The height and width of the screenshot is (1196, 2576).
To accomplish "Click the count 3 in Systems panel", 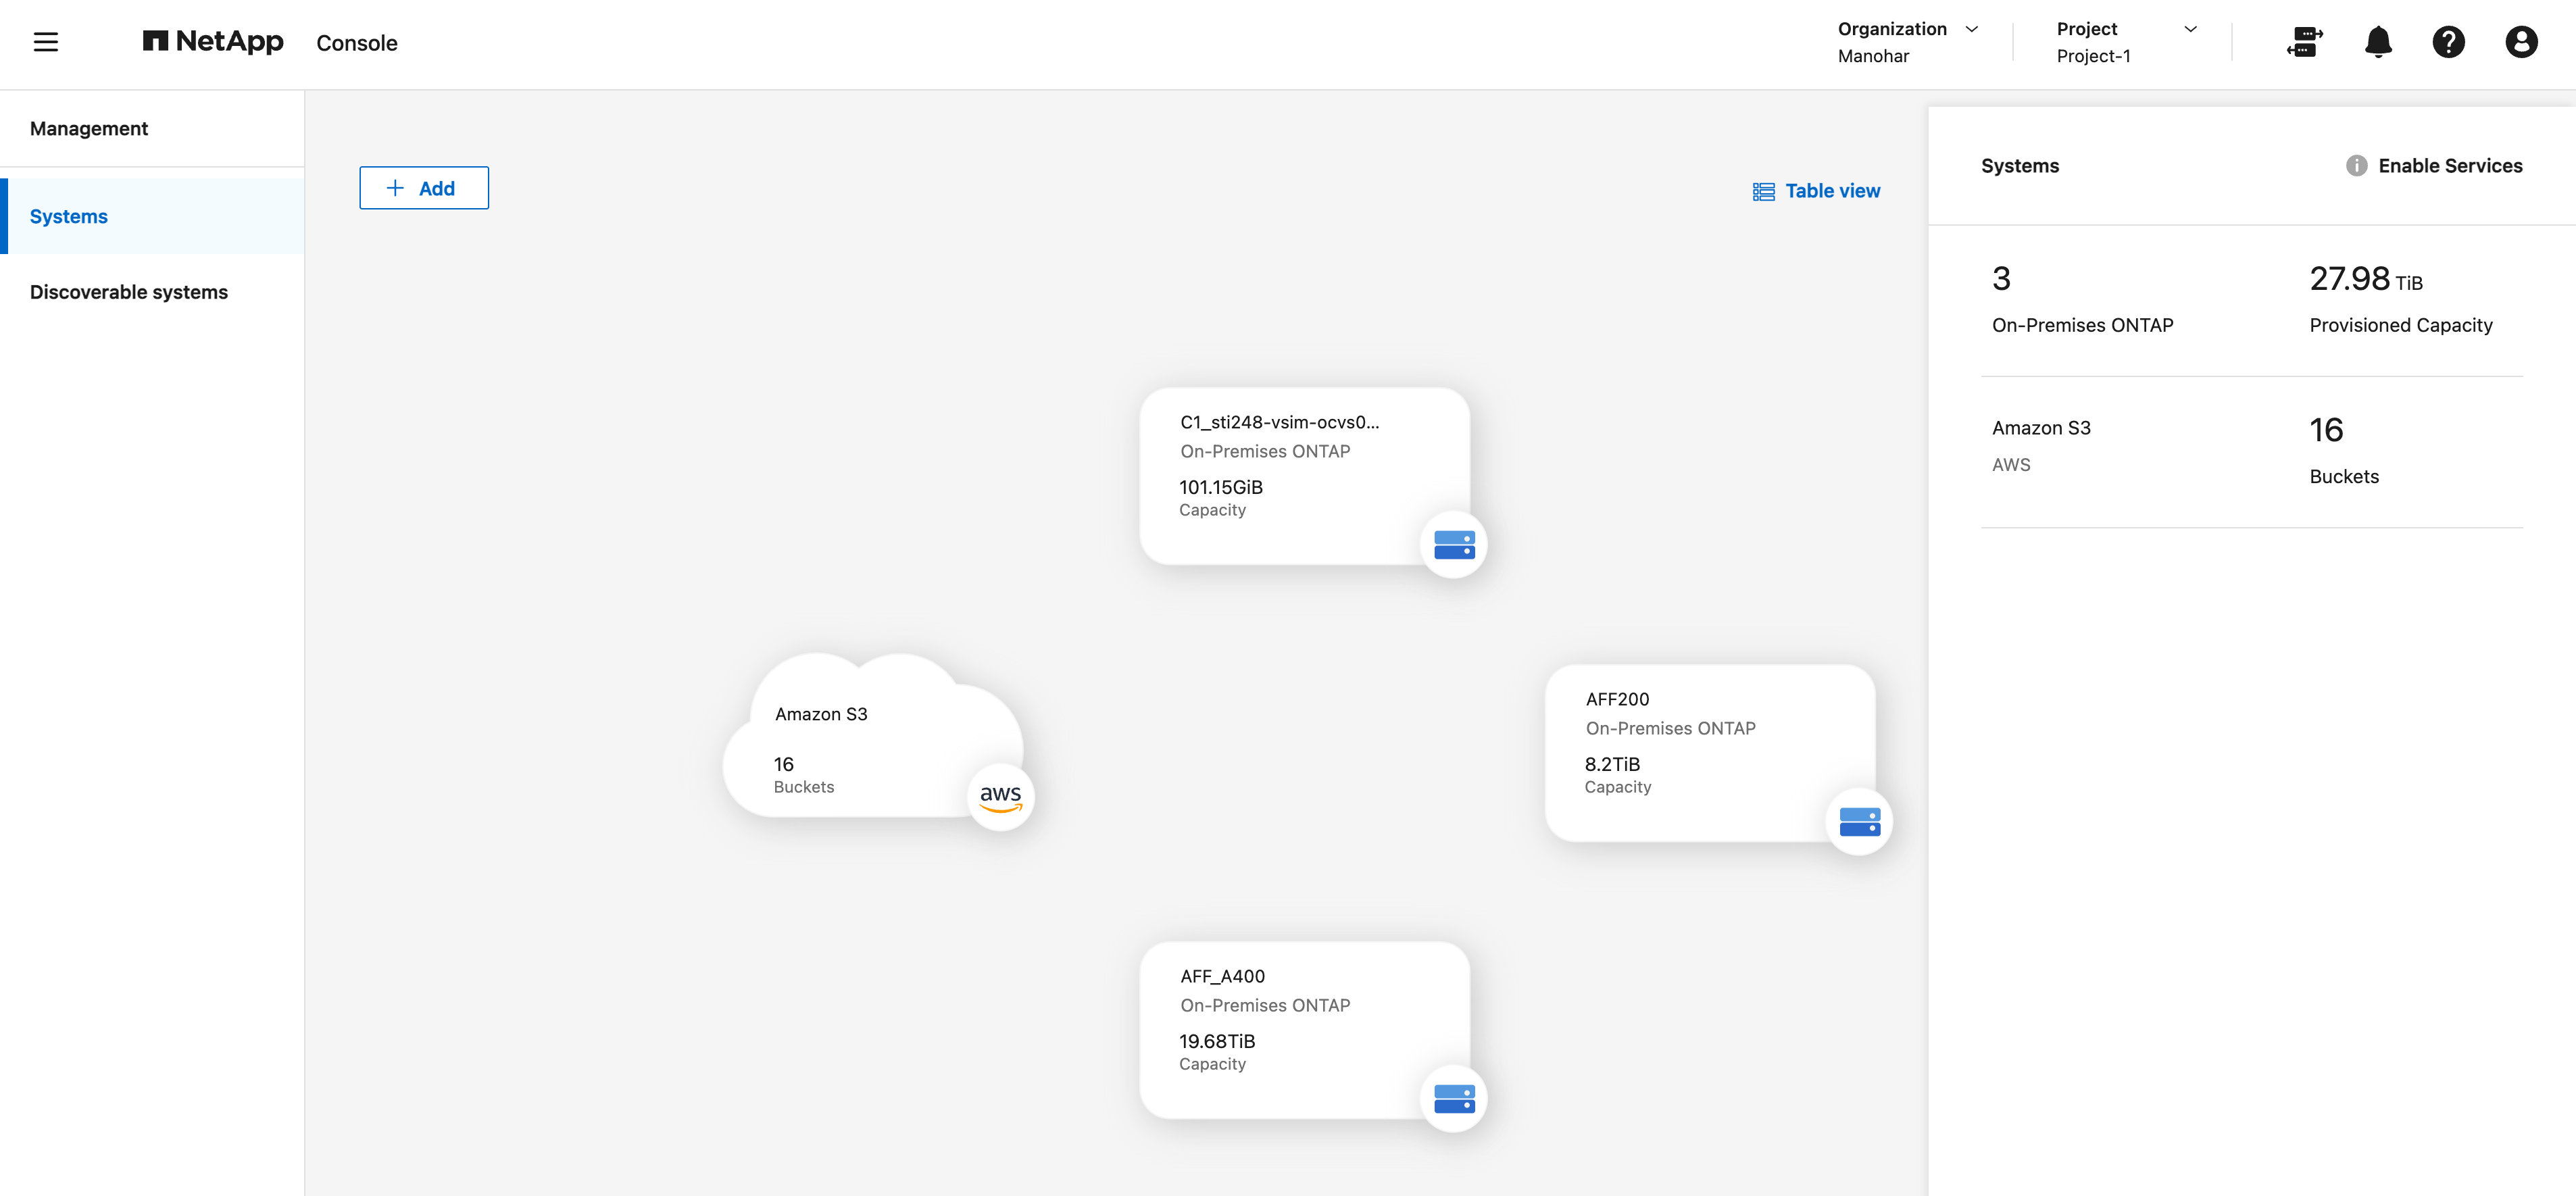I will [2001, 278].
